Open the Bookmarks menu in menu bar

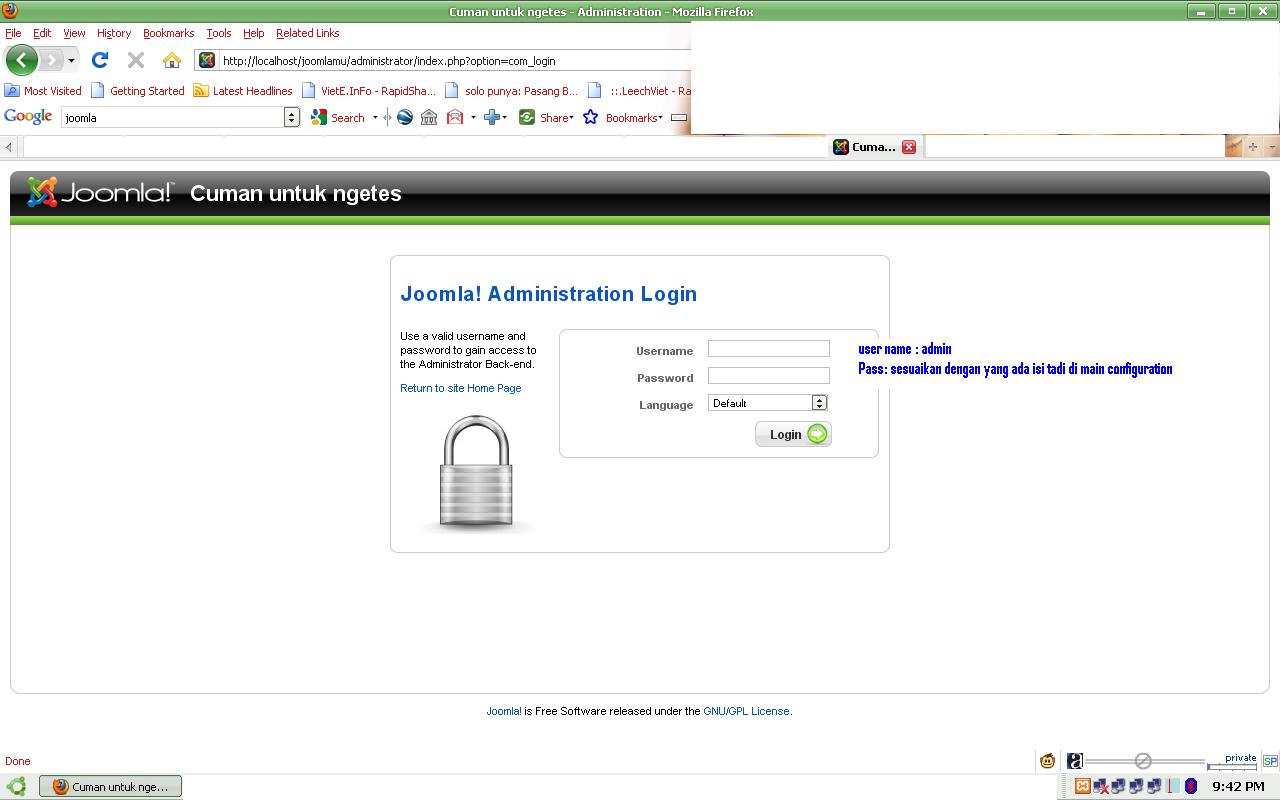(x=168, y=33)
